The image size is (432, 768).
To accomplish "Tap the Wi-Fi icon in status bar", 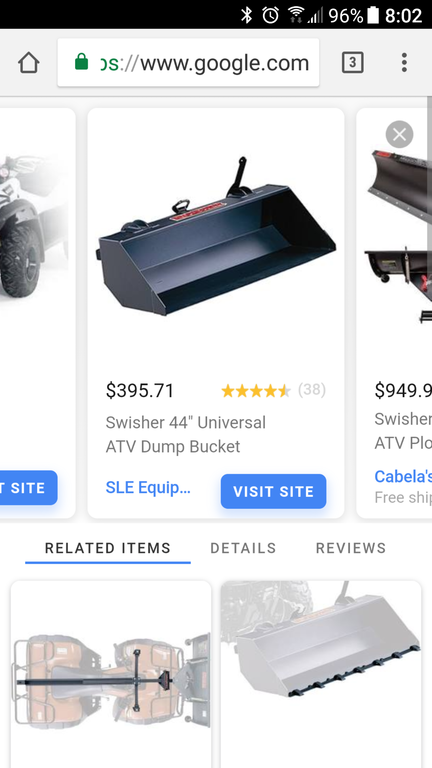I will [x=295, y=15].
